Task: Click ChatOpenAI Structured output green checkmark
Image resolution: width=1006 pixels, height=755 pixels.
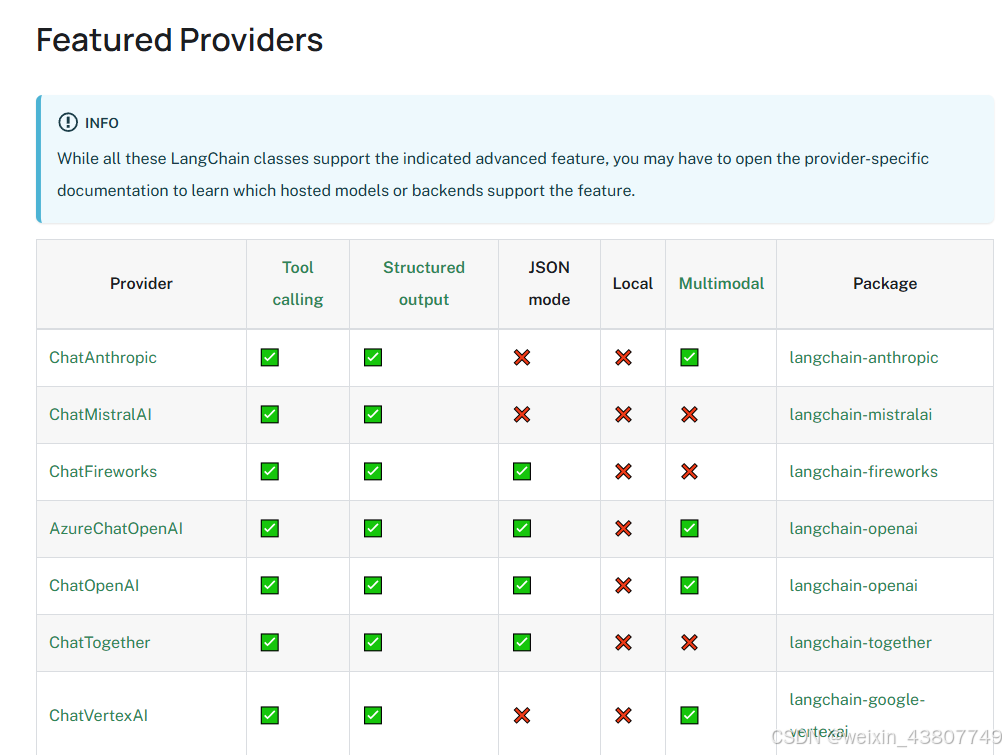Action: pos(373,586)
